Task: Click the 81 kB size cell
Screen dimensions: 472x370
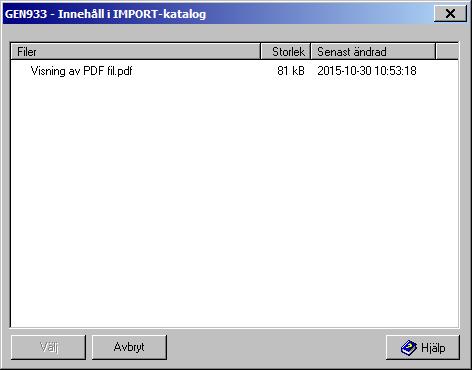Action: click(x=291, y=71)
